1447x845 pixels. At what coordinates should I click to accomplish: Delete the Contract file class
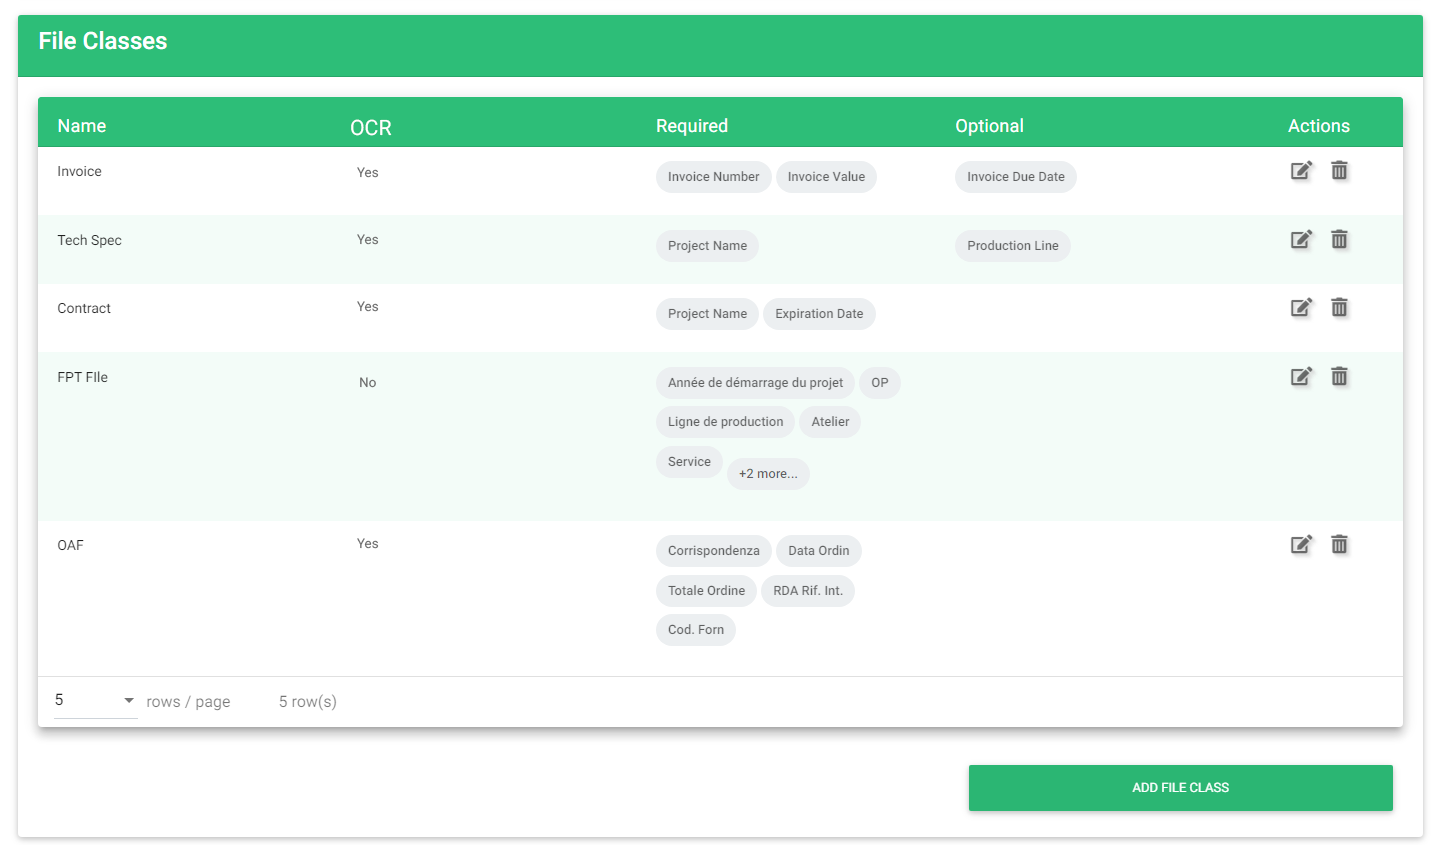pyautogui.click(x=1339, y=308)
